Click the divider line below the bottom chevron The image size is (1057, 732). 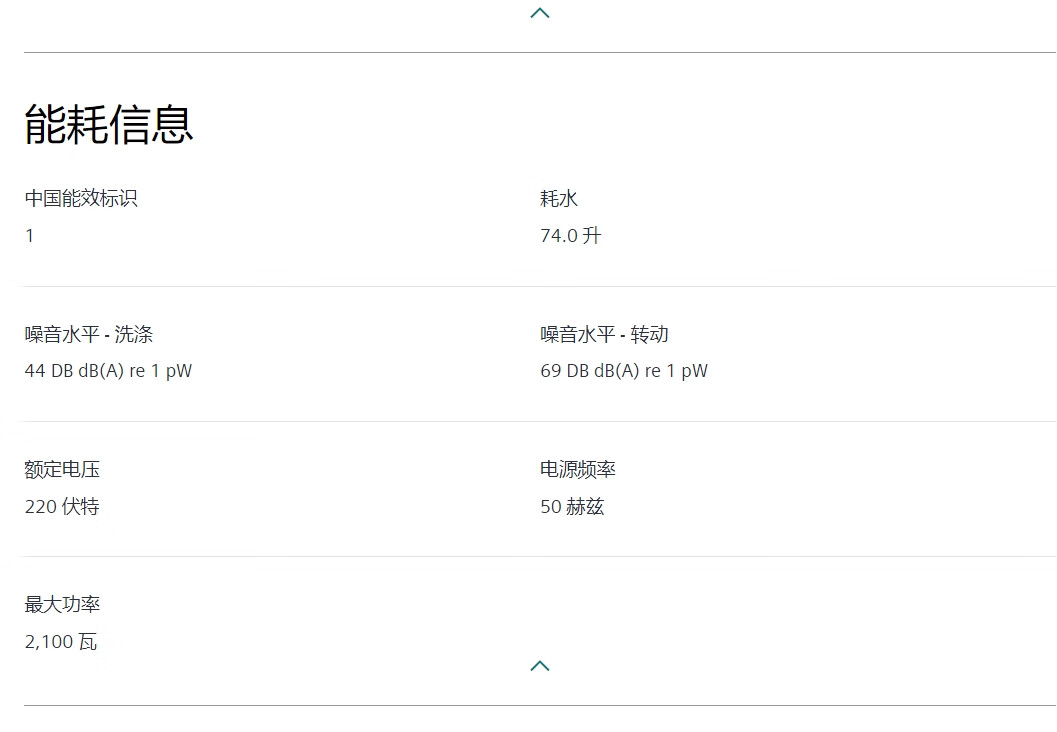(540, 705)
